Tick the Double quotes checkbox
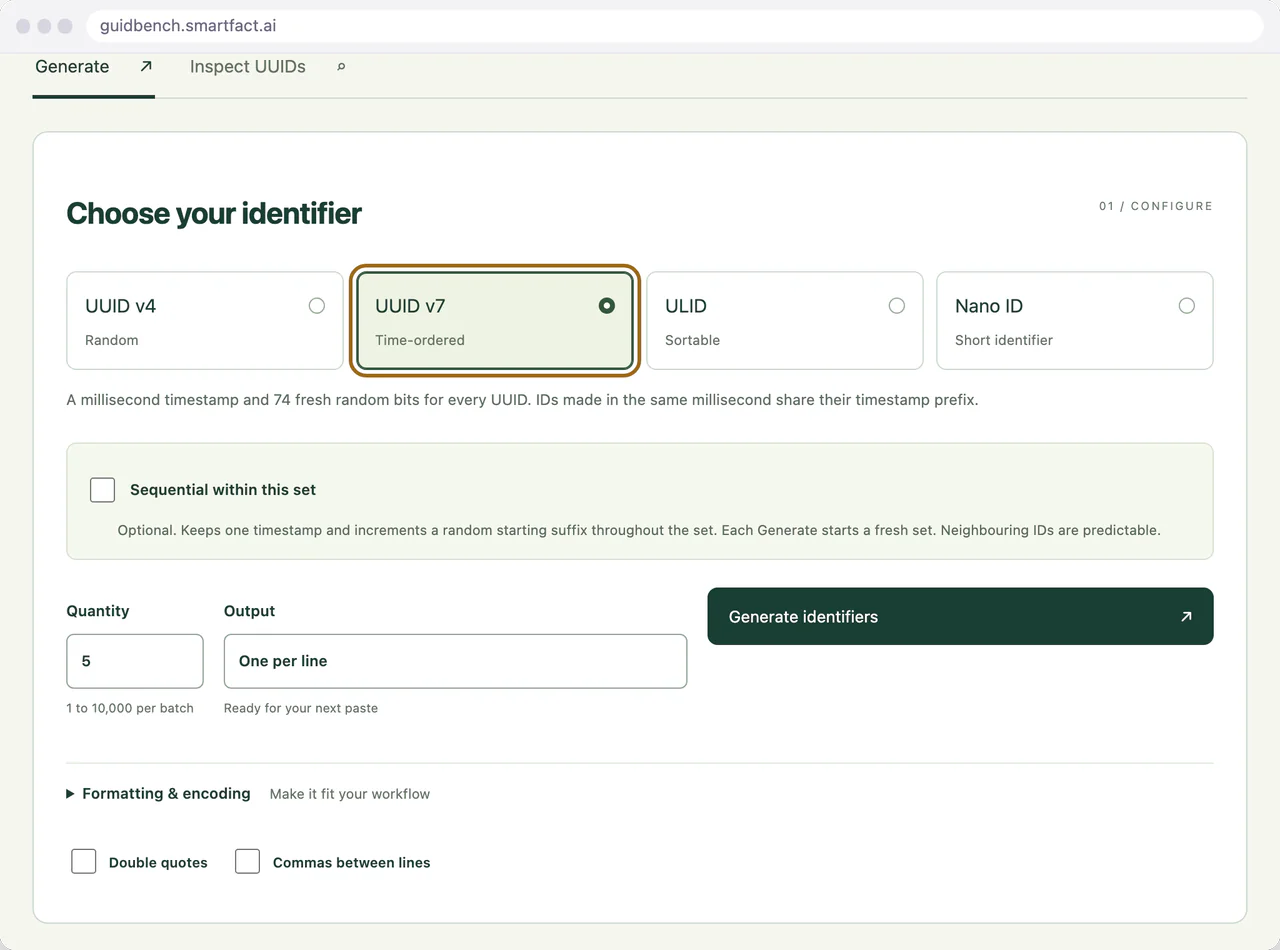 (x=84, y=861)
